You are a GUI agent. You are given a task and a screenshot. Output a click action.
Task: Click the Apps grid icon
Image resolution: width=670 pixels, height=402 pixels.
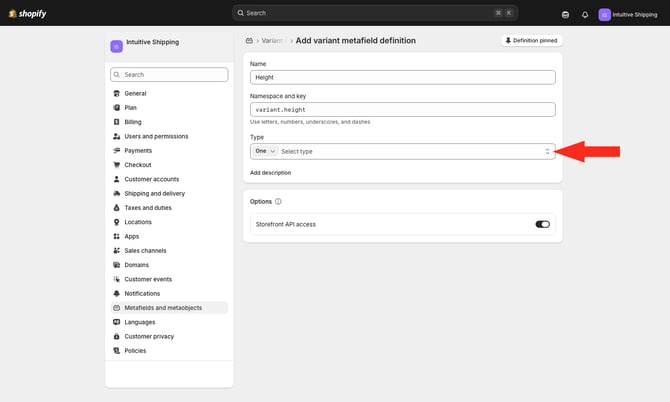(x=116, y=237)
